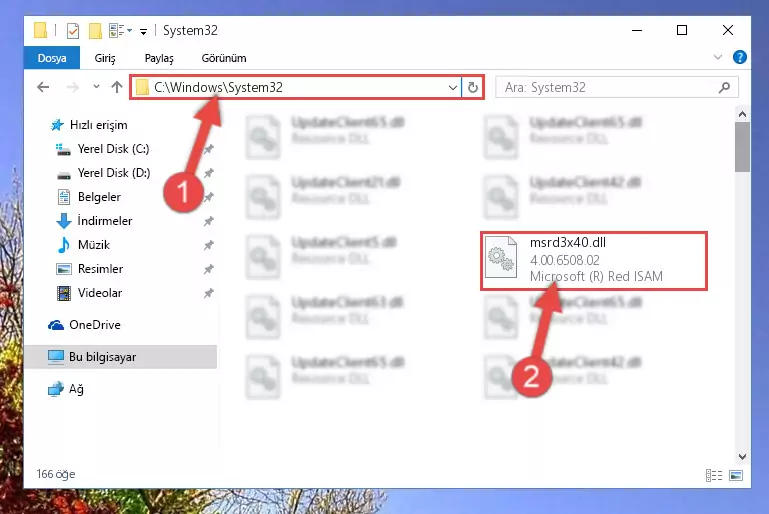Click the scrollbar up arrow
Screen dimensions: 769x514
(x=743, y=114)
